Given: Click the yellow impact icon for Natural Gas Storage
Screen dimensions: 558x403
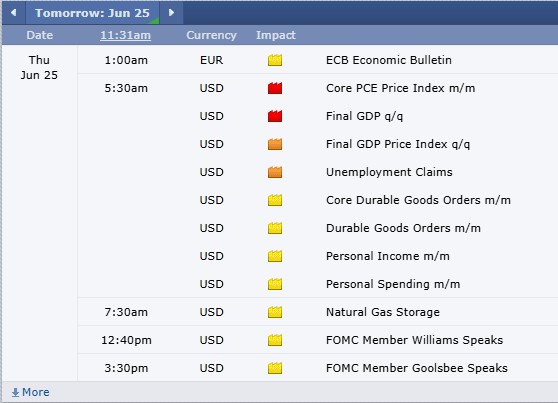Looking at the screenshot, I should coord(275,312).
